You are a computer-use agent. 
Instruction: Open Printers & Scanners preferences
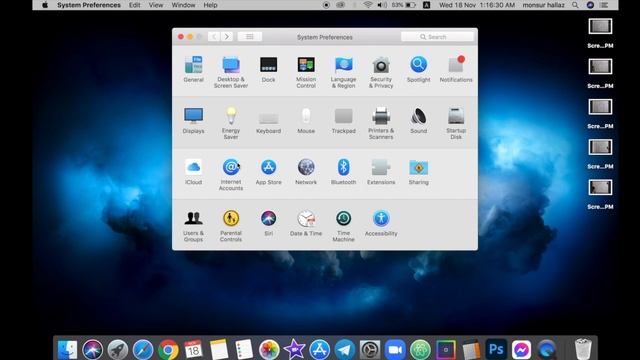point(381,123)
